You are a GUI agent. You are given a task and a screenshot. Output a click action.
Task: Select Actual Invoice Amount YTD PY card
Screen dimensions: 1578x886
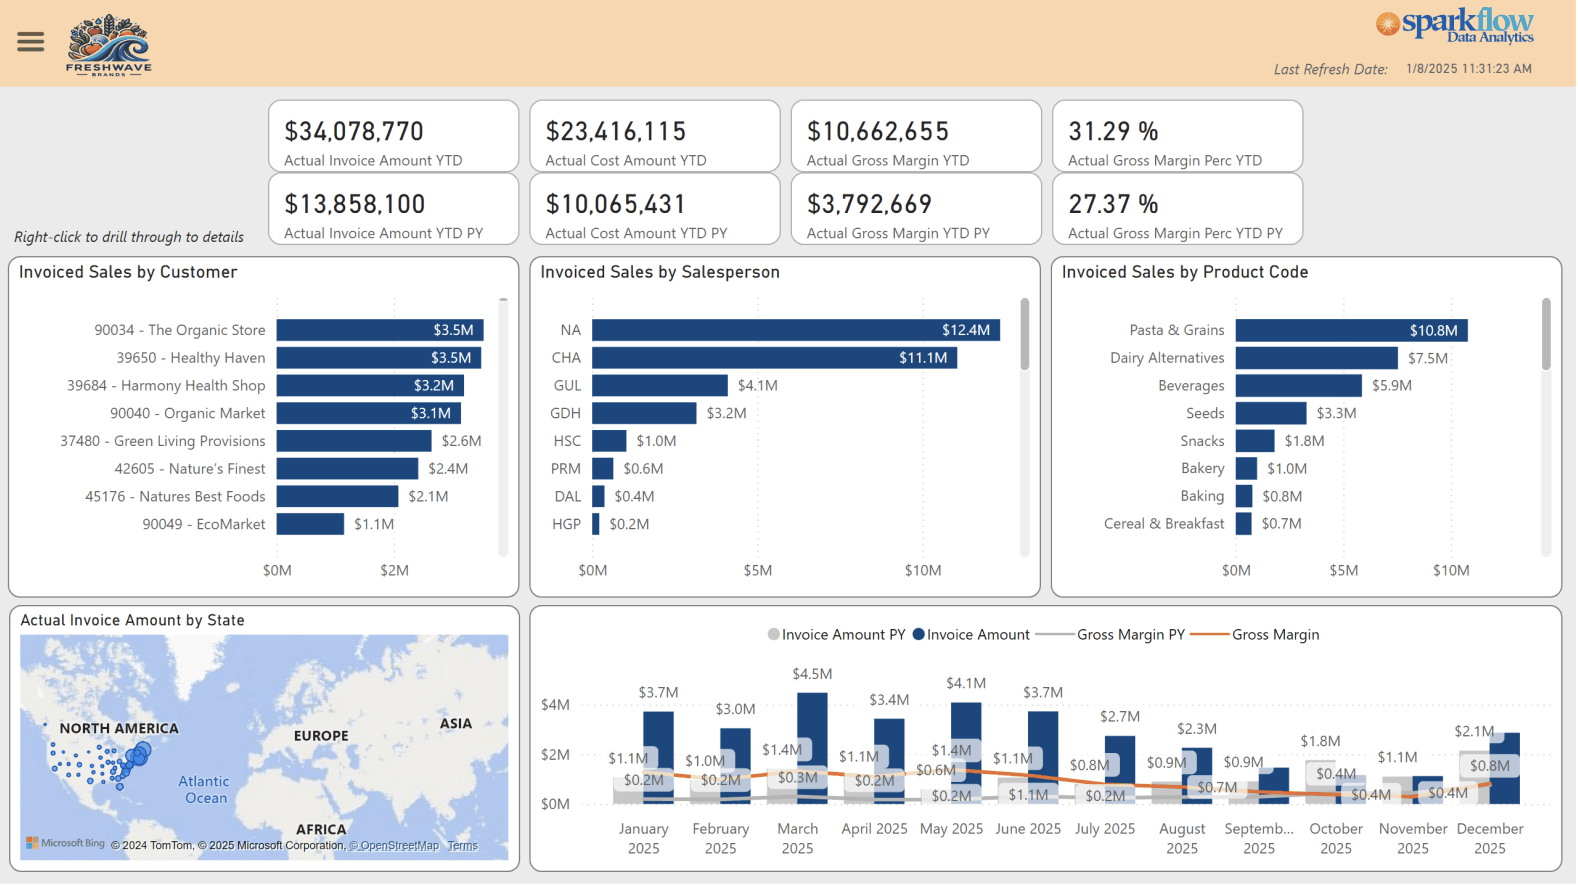tap(394, 210)
